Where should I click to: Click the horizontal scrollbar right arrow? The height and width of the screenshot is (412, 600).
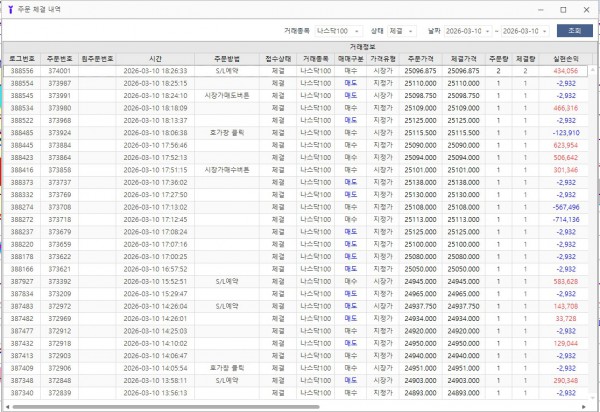tap(584, 407)
